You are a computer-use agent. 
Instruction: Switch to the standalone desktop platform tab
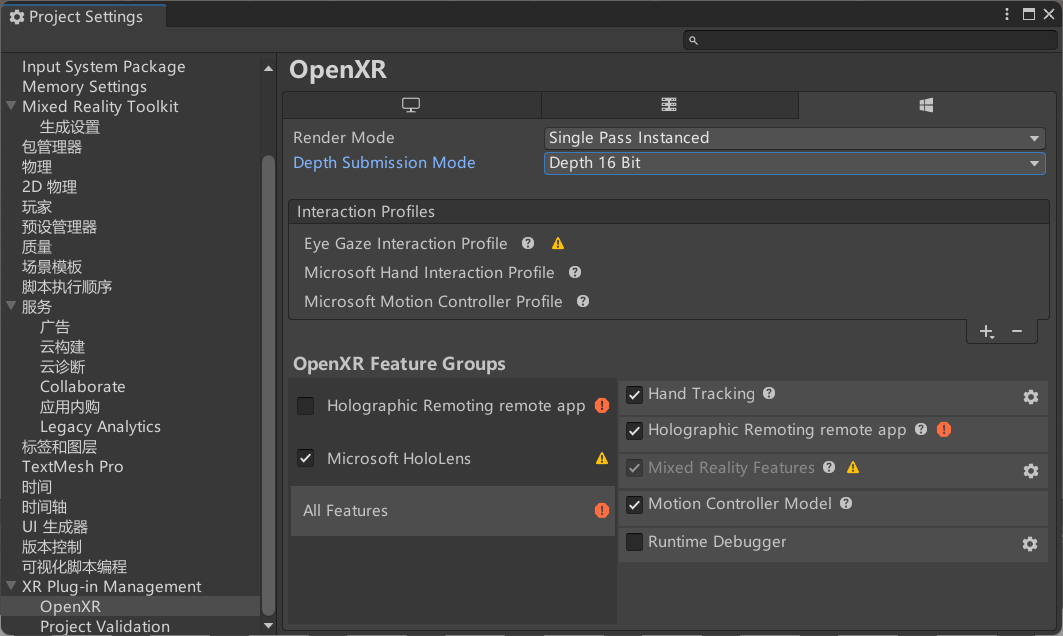point(411,105)
